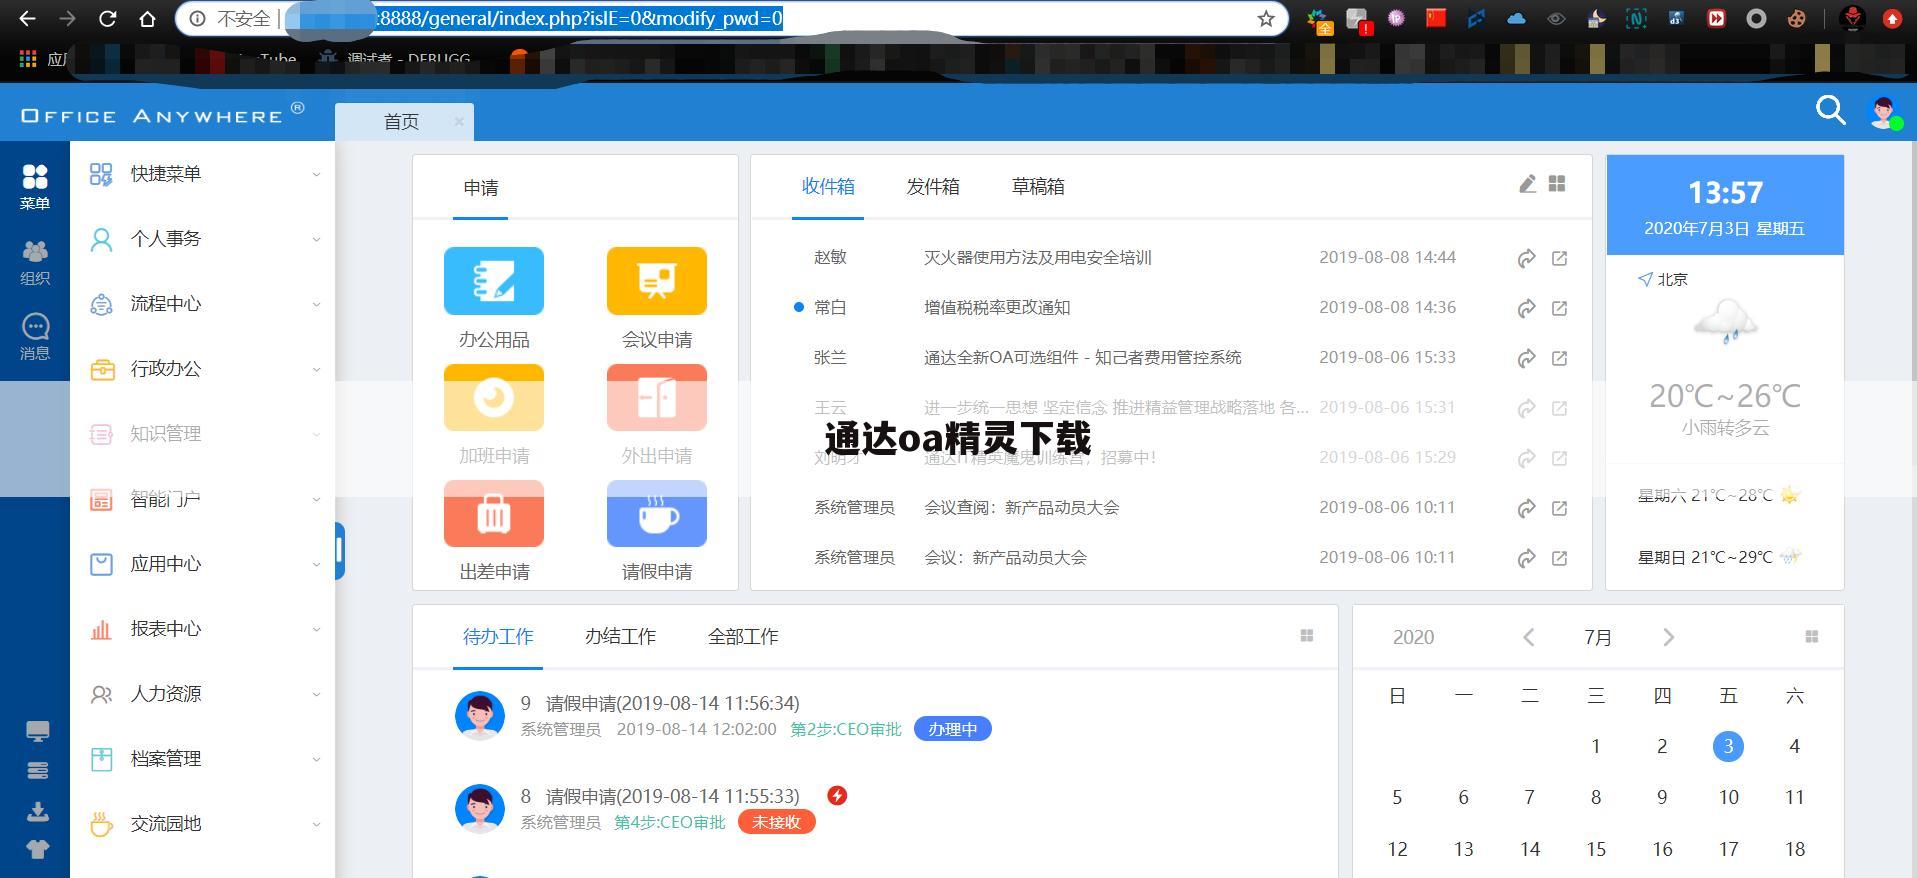The height and width of the screenshot is (878, 1917).
Task: Click compose pencil icon in mail panel
Action: pyautogui.click(x=1527, y=184)
